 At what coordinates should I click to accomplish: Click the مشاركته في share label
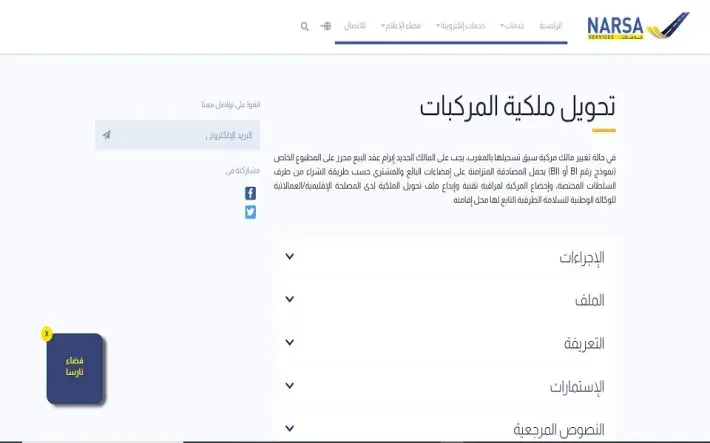(243, 171)
